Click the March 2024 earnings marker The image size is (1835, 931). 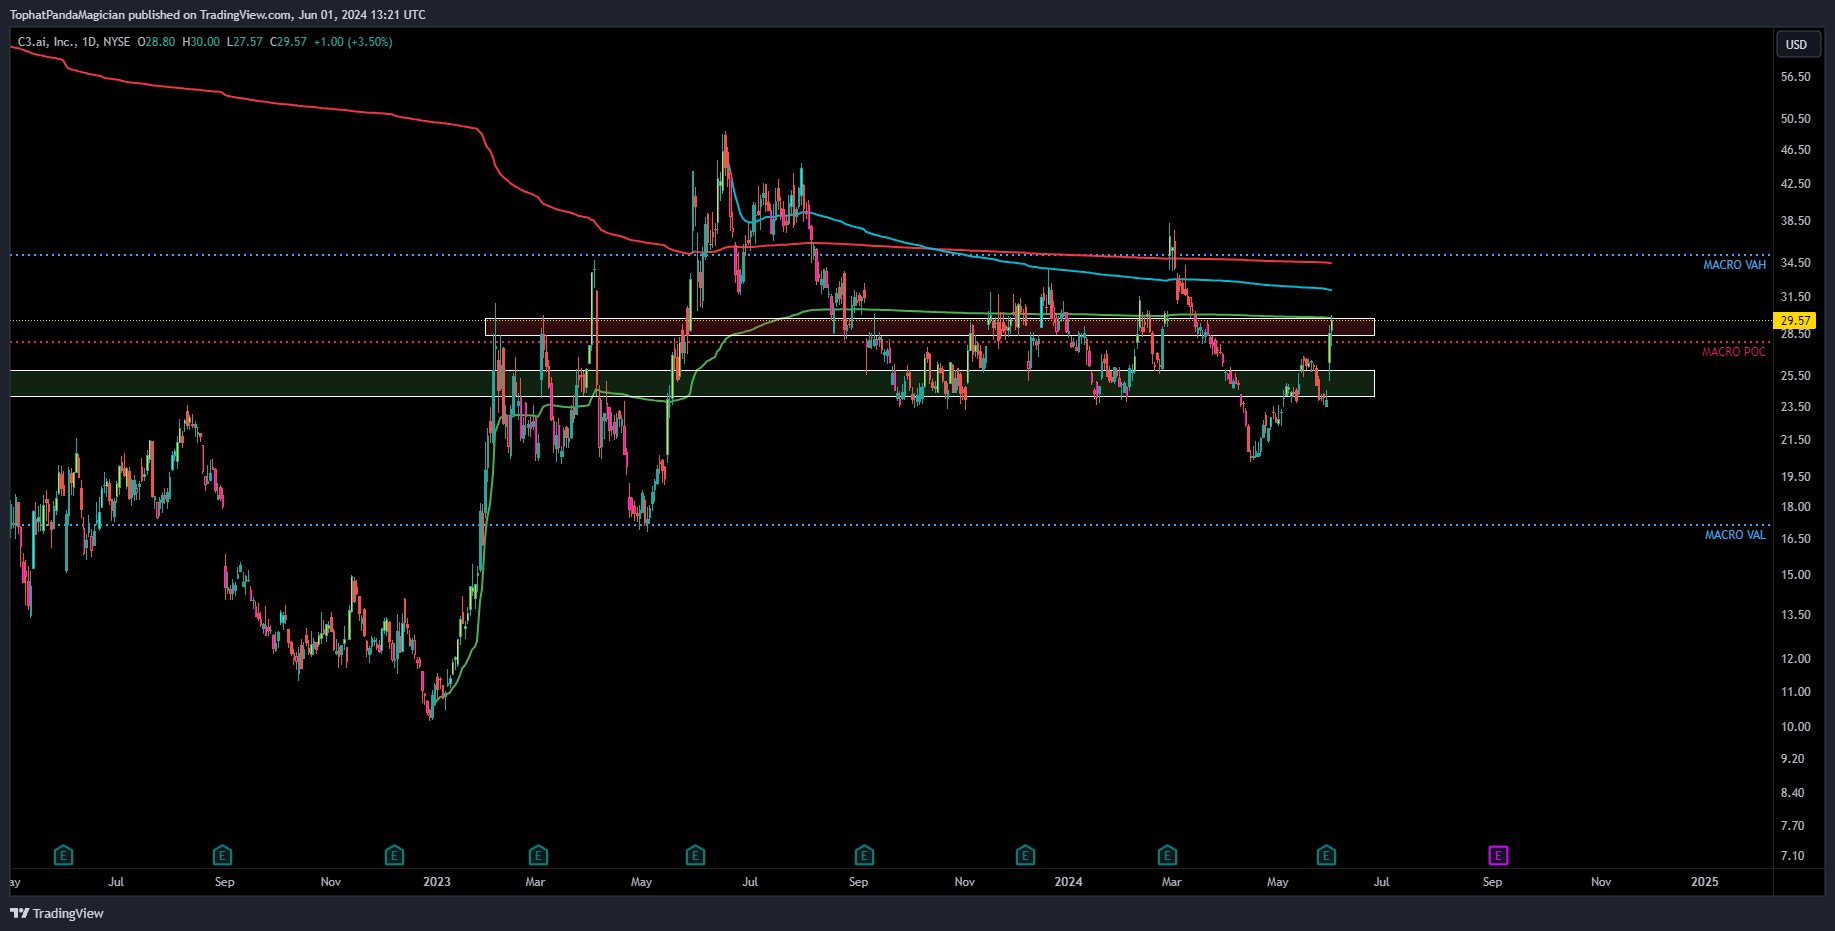pos(1167,855)
